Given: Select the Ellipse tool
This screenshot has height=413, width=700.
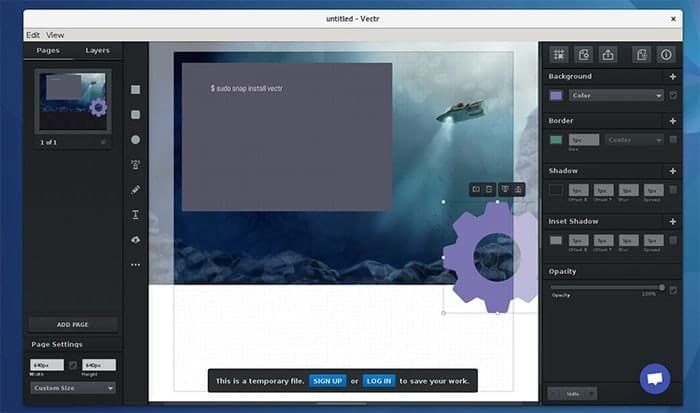Looking at the screenshot, I should coord(135,140).
